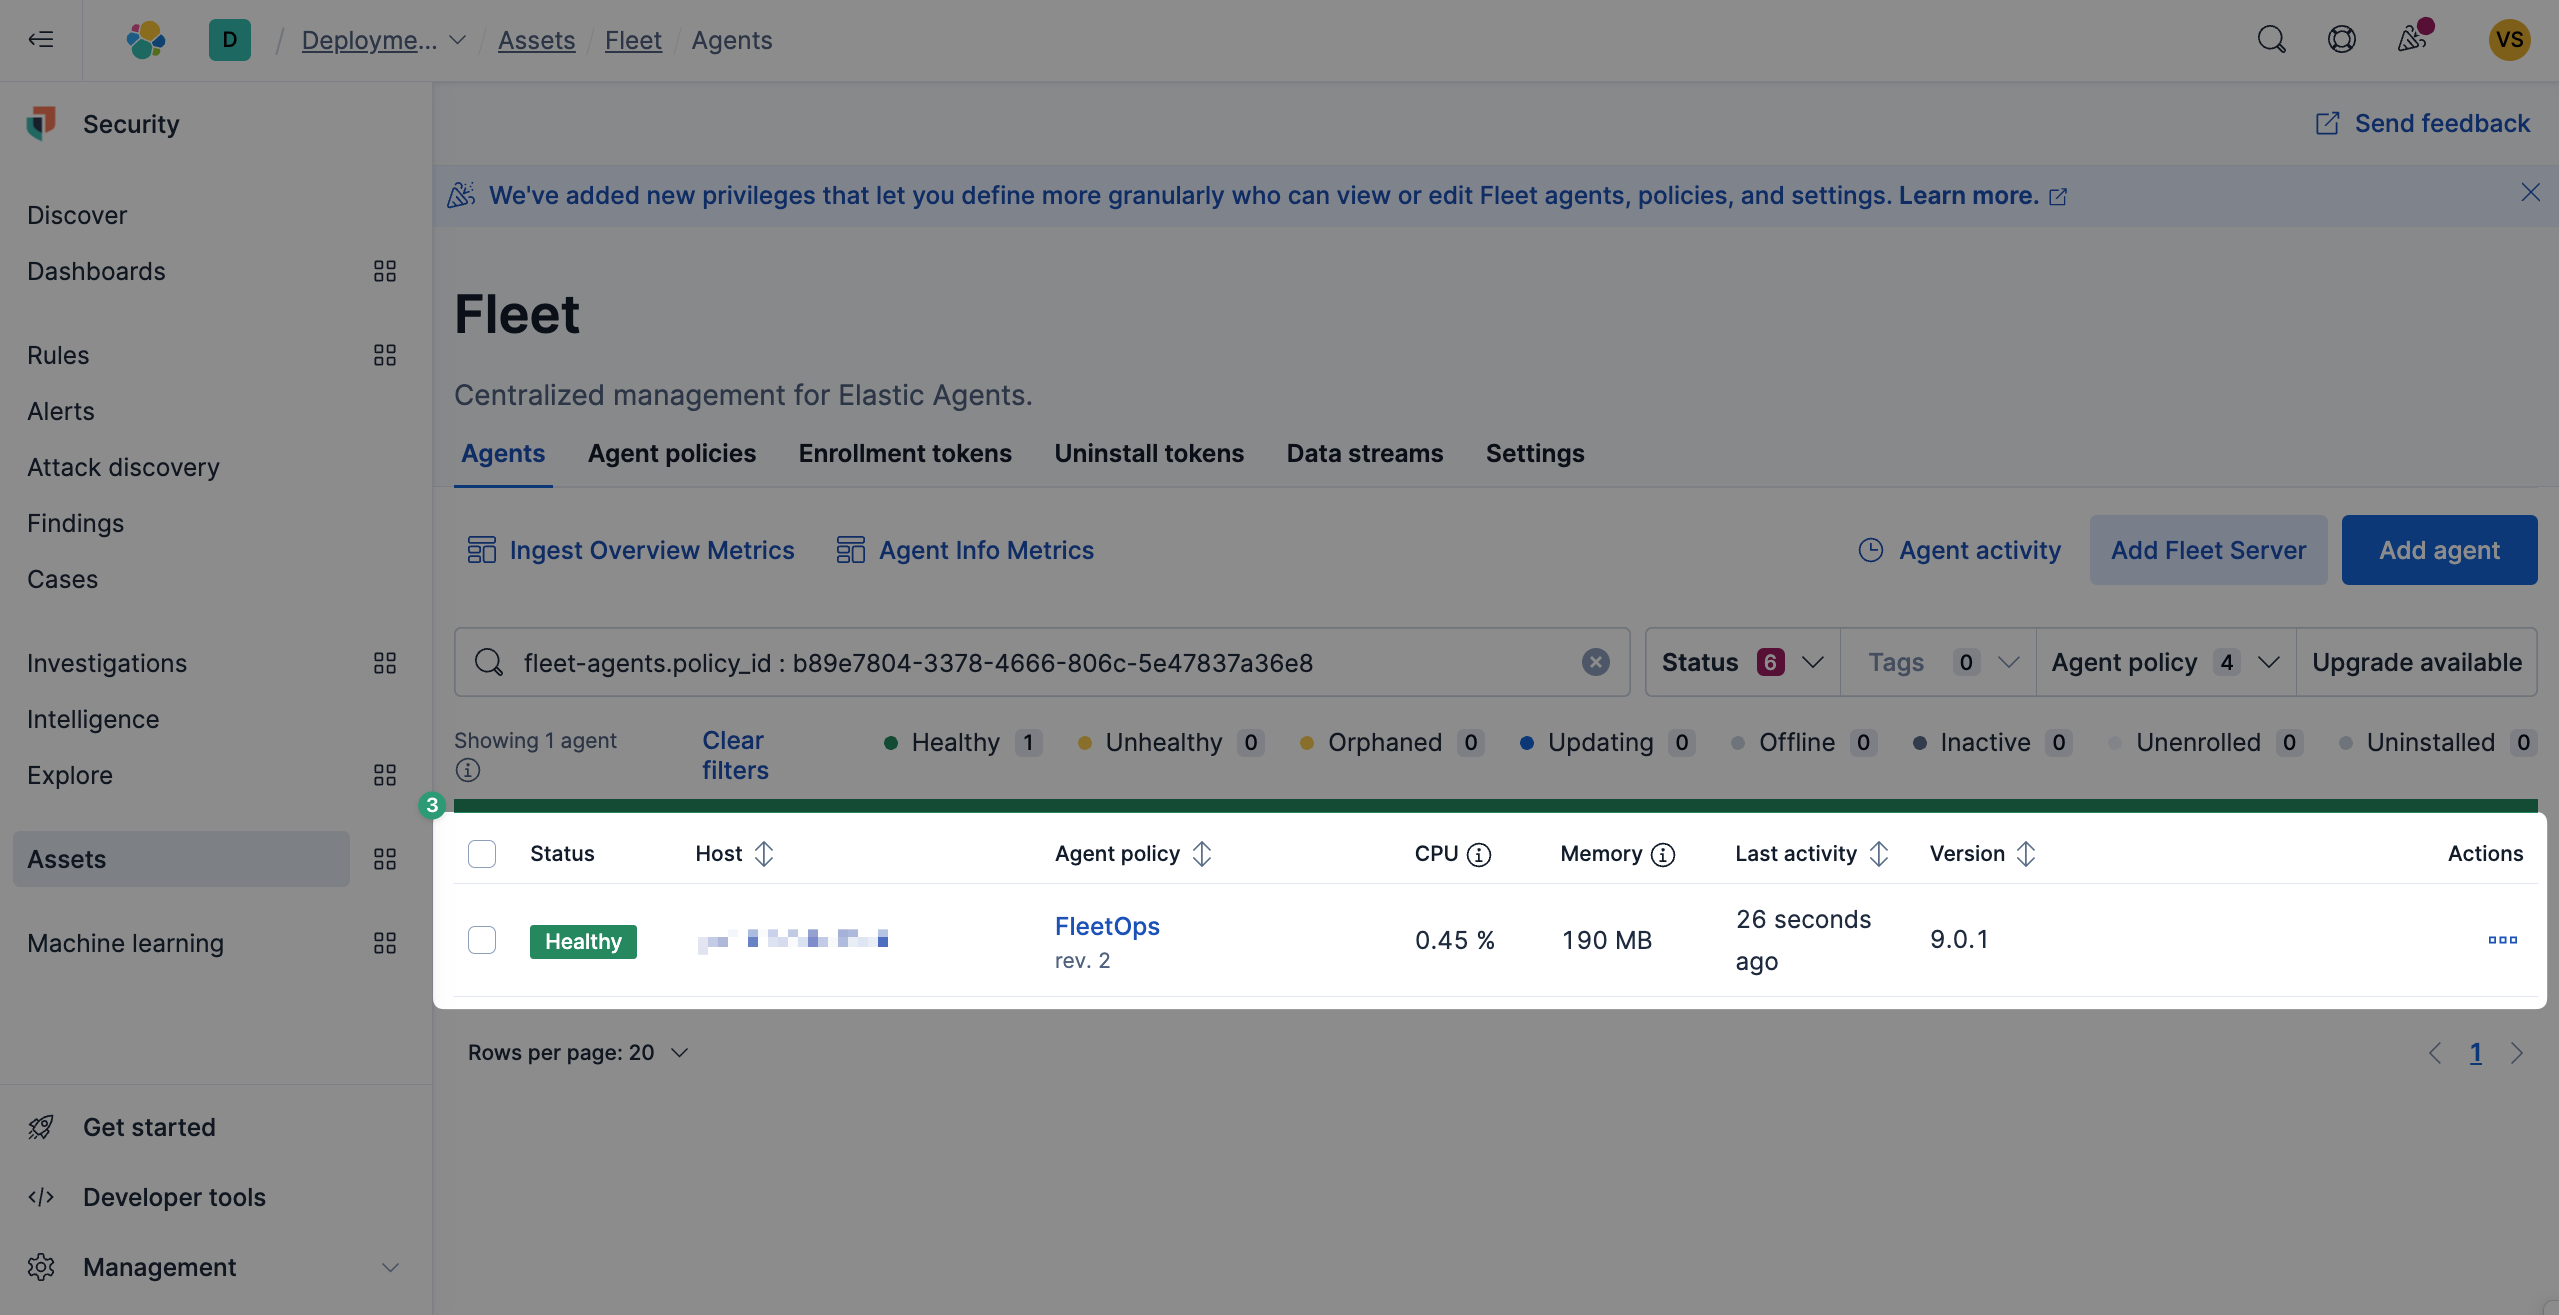
Task: Navigate to Fleet breadcrumb
Action: coord(633,40)
